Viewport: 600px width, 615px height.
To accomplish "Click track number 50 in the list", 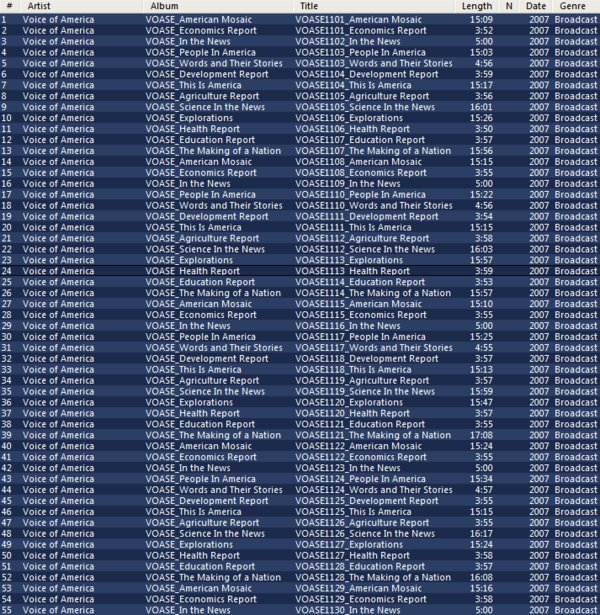I will (x=6, y=556).
